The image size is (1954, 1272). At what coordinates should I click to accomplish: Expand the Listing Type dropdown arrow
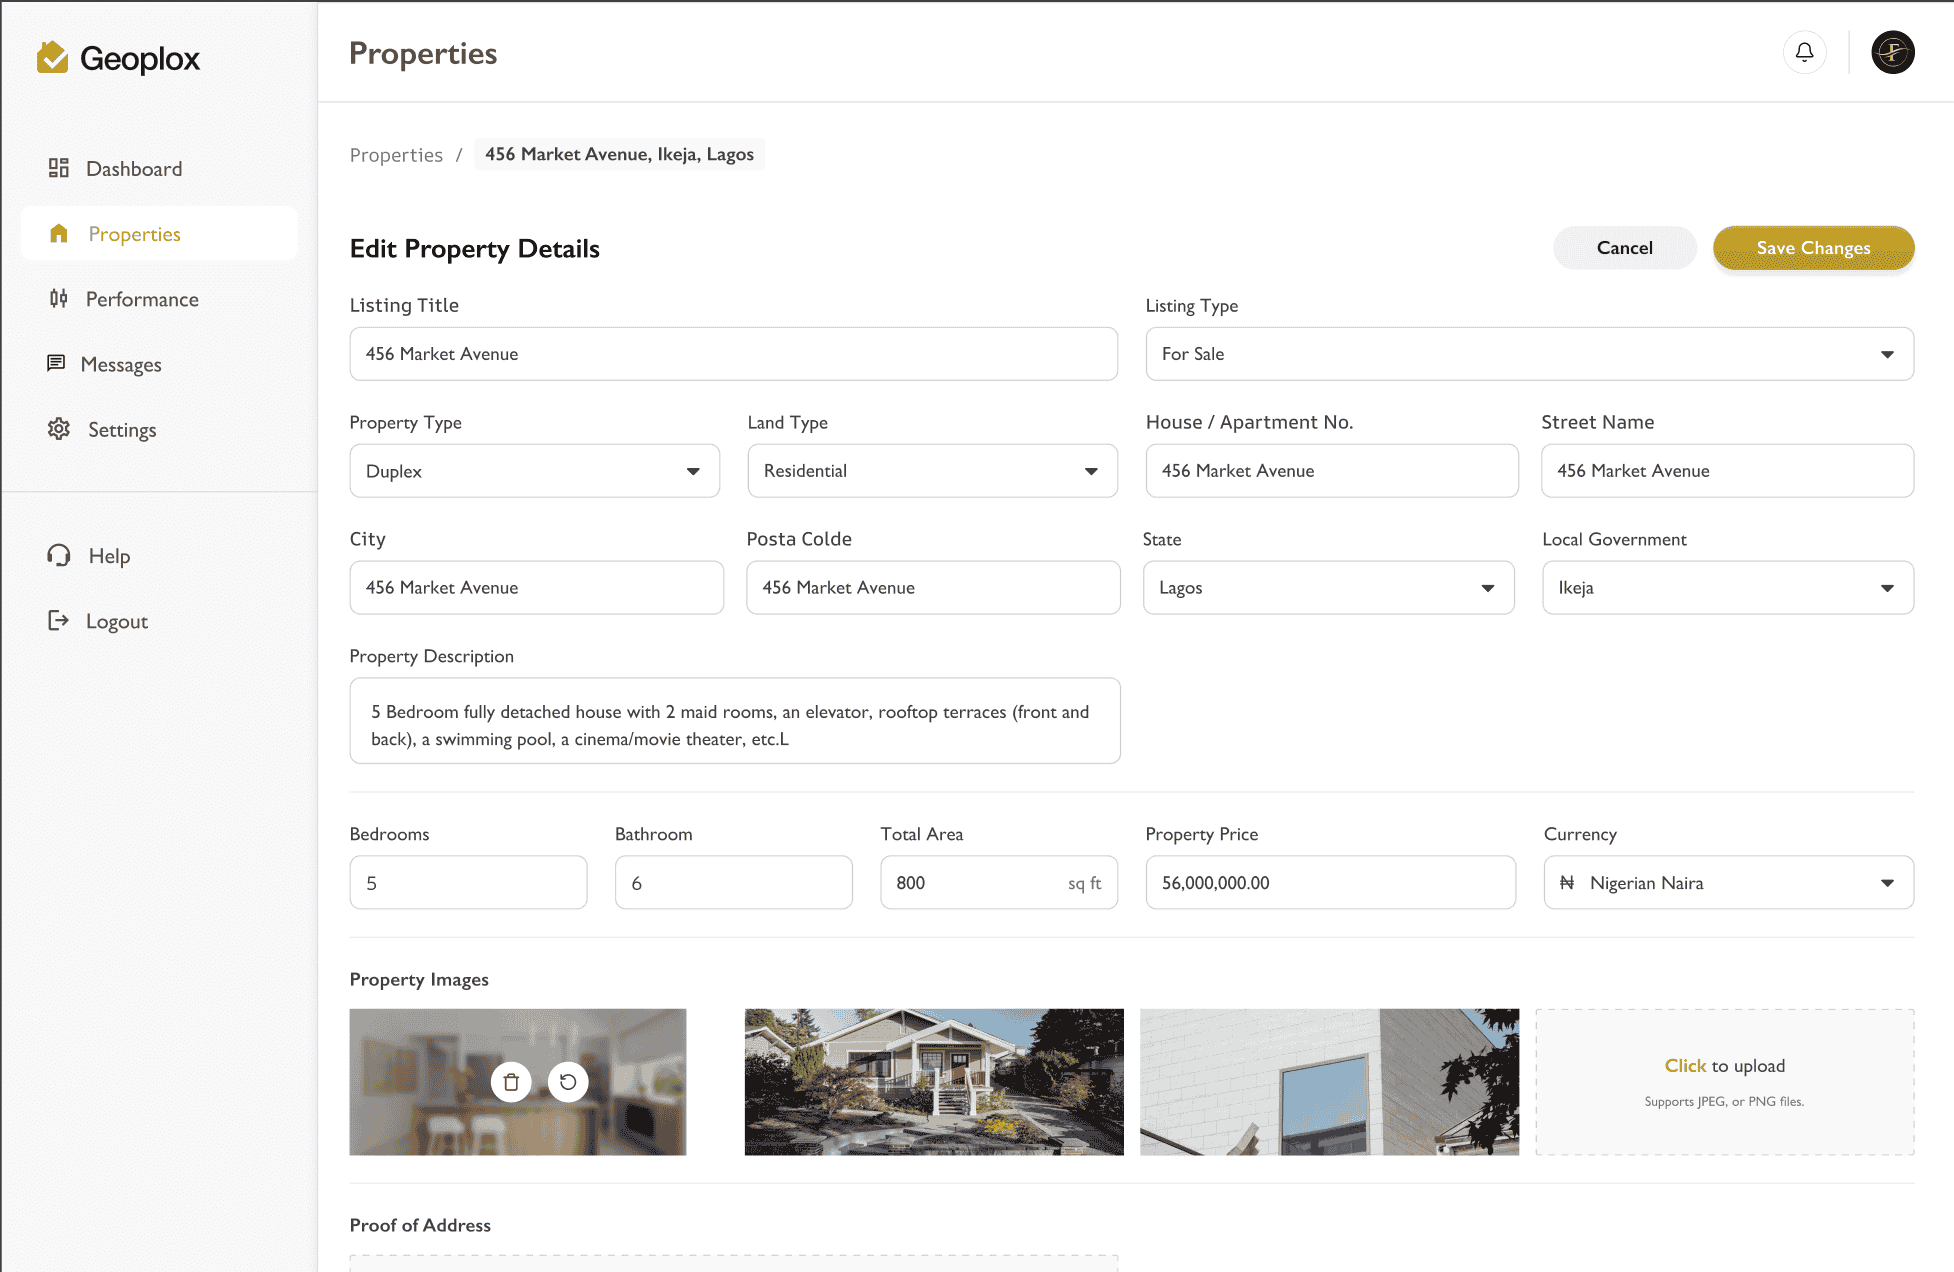pyautogui.click(x=1887, y=354)
